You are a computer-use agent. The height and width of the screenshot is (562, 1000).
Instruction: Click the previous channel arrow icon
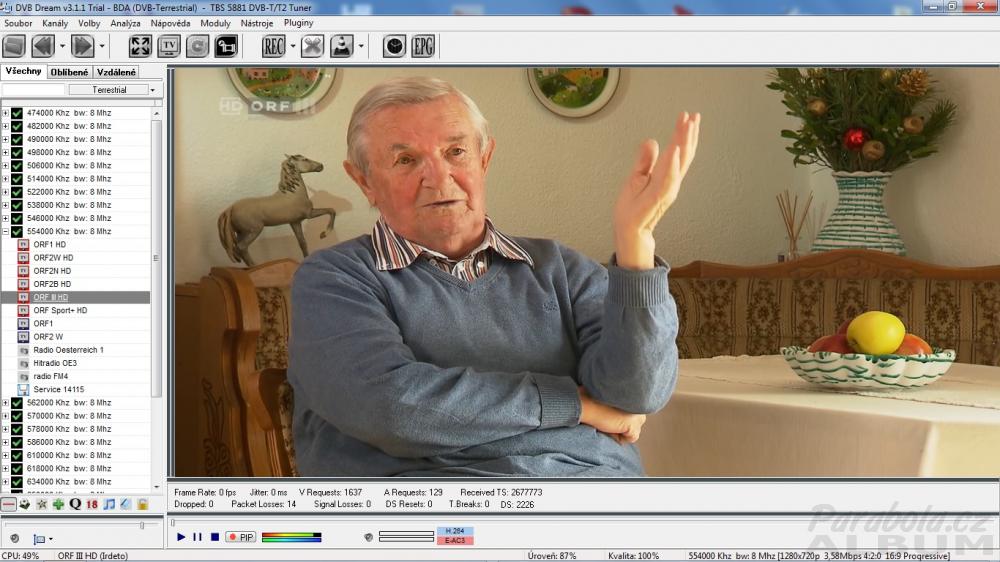42,46
